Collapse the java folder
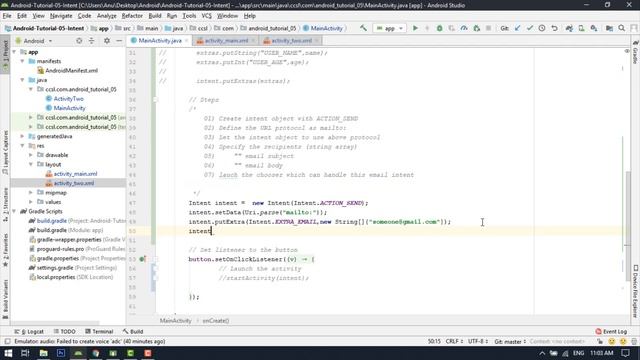This screenshot has height=360, width=640. click(x=23, y=80)
